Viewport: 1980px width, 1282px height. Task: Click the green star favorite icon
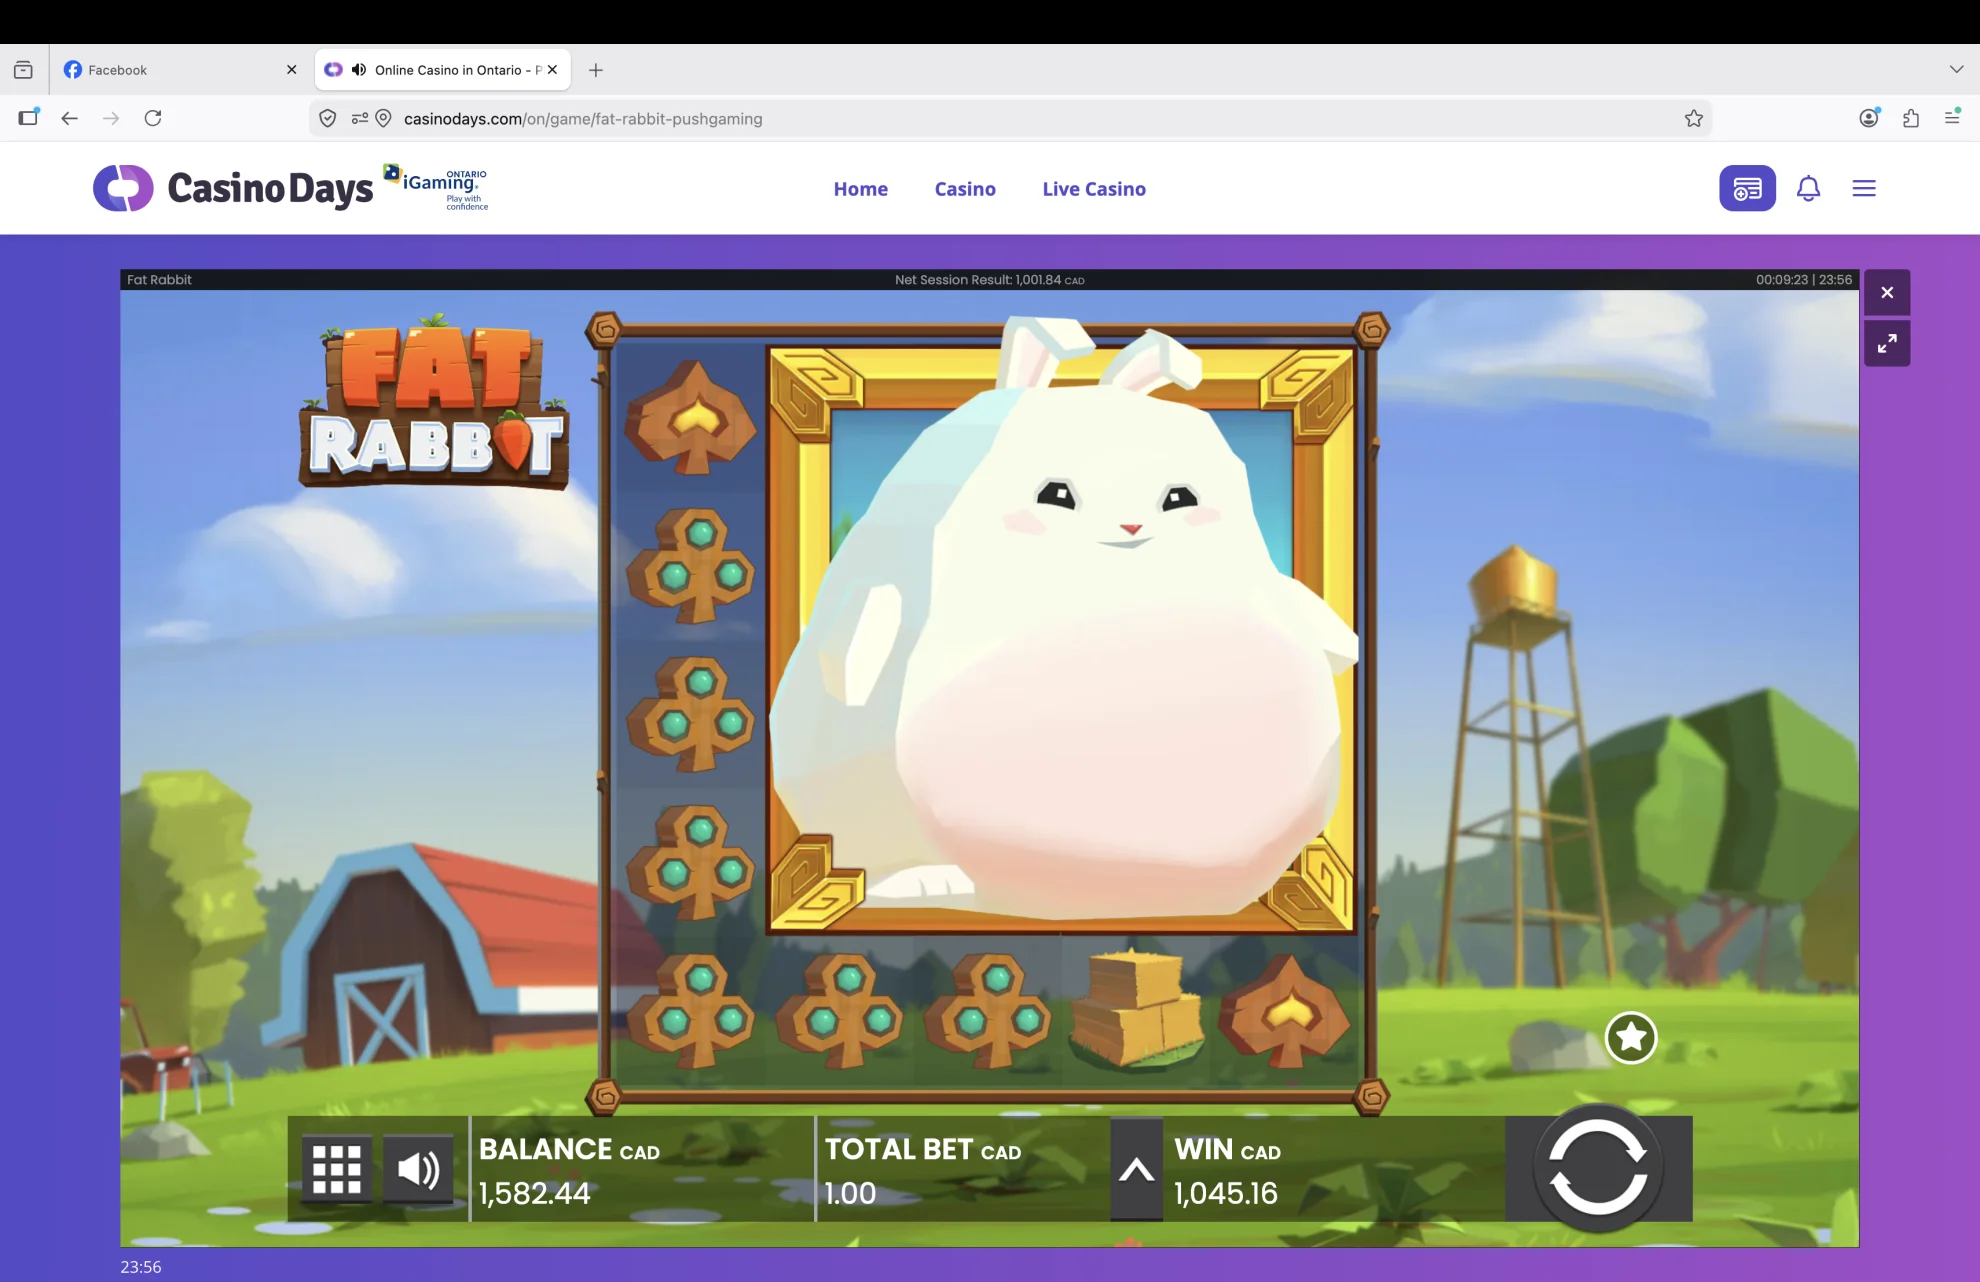pyautogui.click(x=1631, y=1038)
